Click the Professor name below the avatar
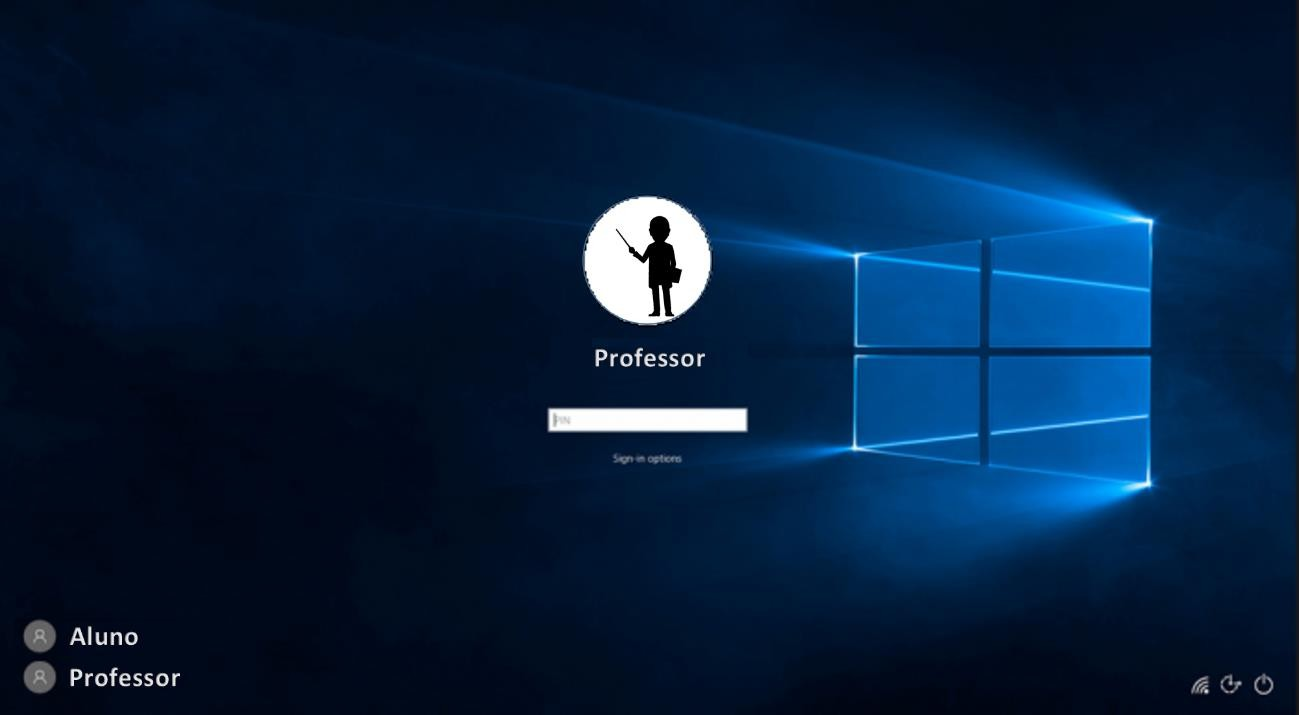Image resolution: width=1299 pixels, height=715 pixels. coord(650,358)
